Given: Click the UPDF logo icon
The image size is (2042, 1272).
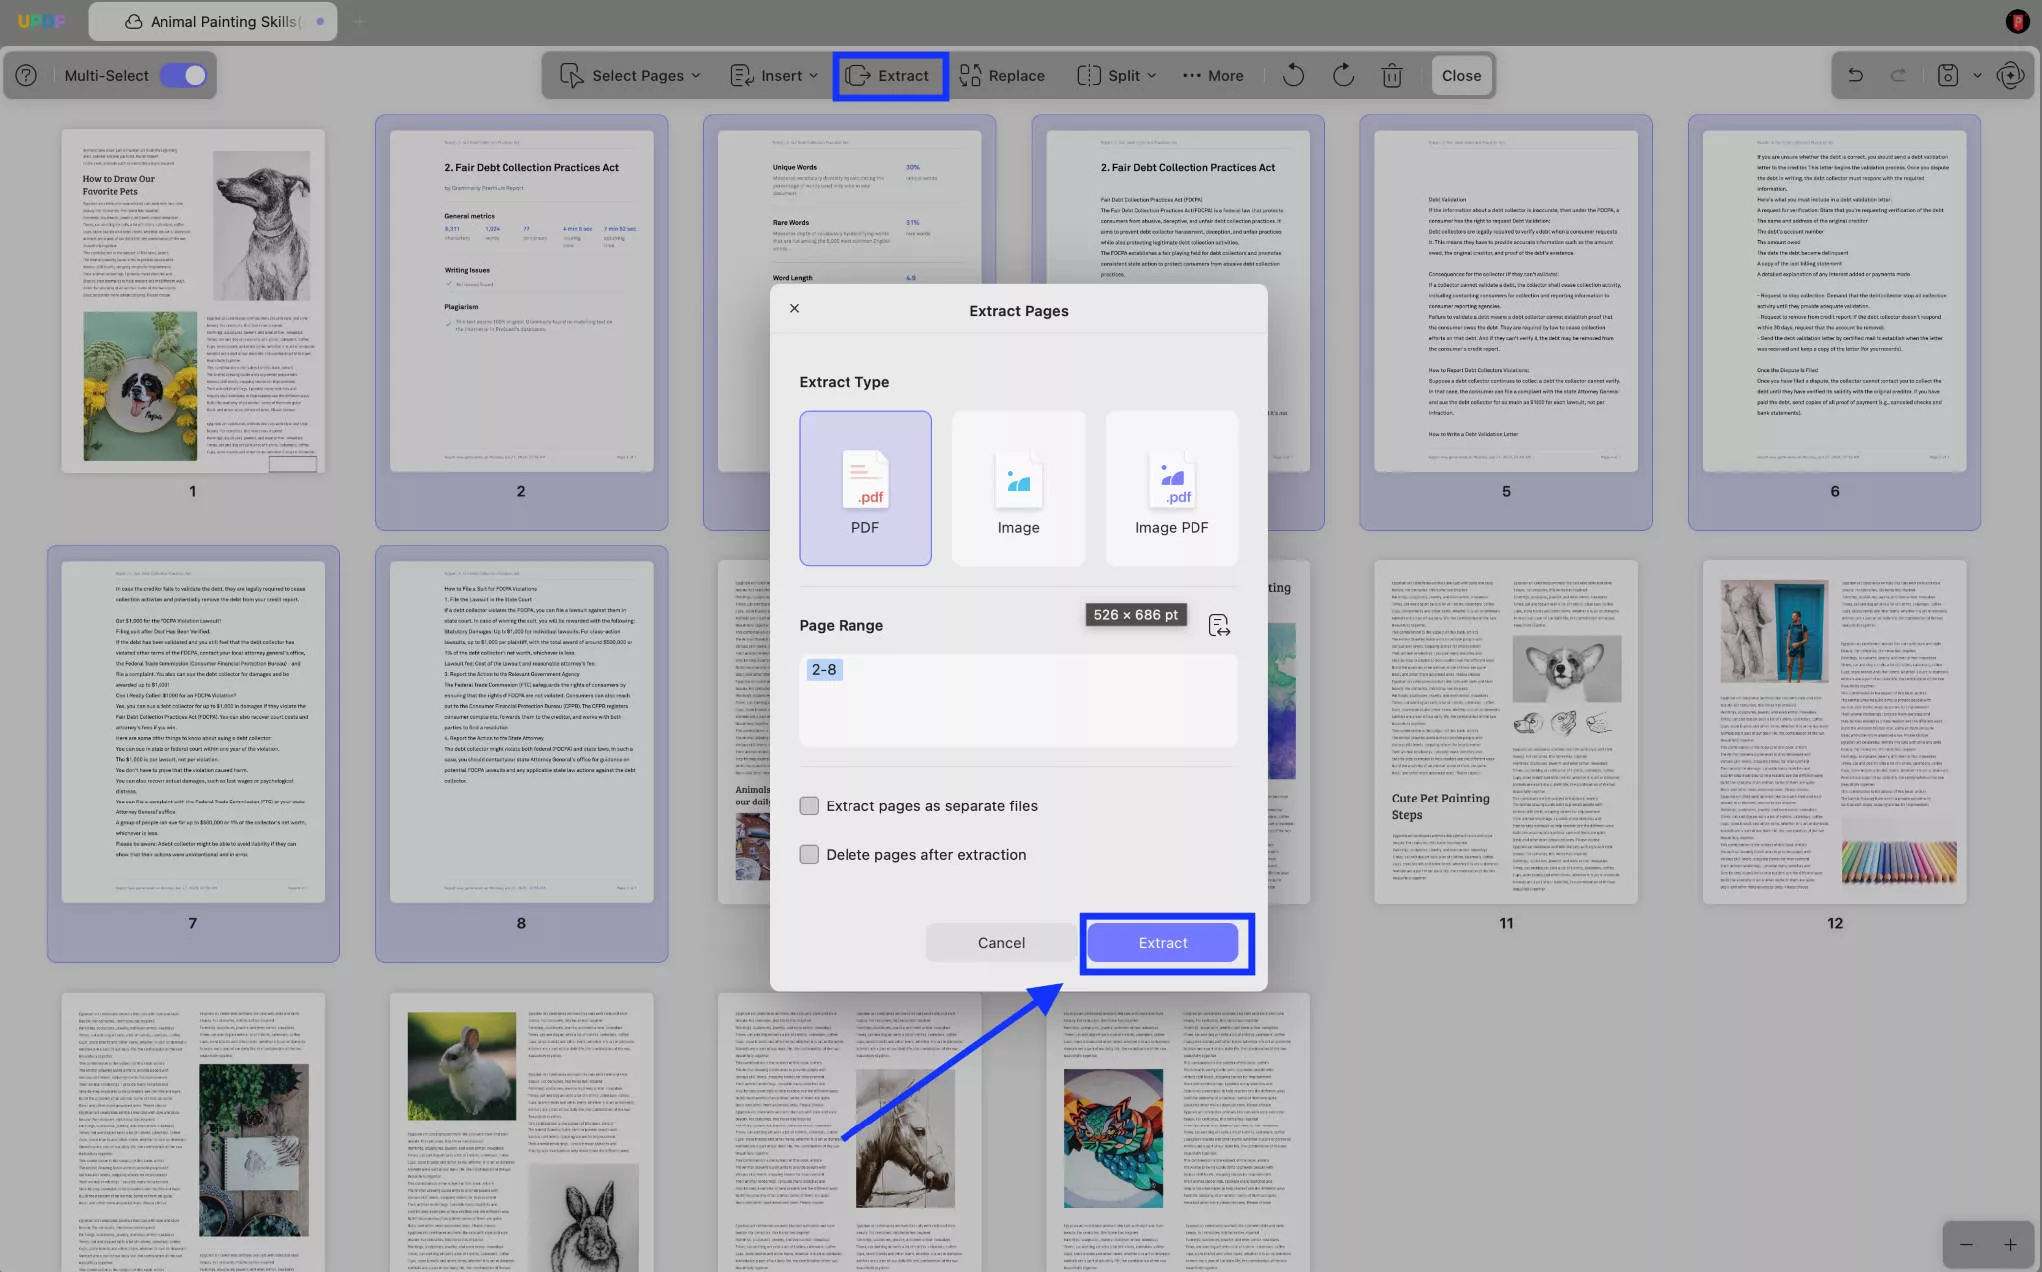Looking at the screenshot, I should [41, 21].
